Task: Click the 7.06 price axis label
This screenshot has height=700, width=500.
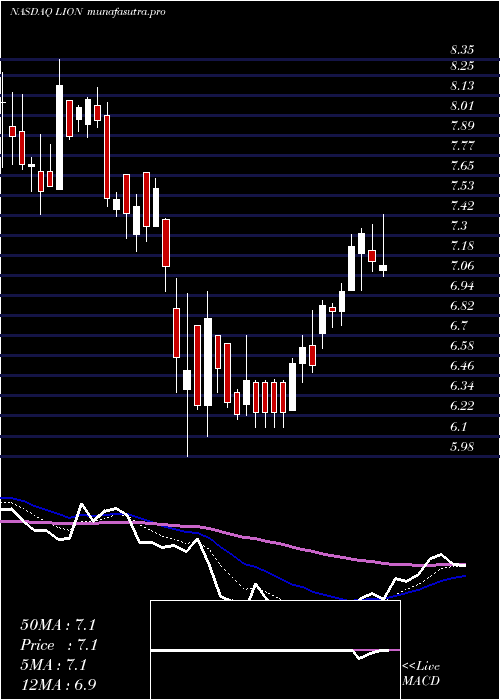Action: [x=462, y=266]
